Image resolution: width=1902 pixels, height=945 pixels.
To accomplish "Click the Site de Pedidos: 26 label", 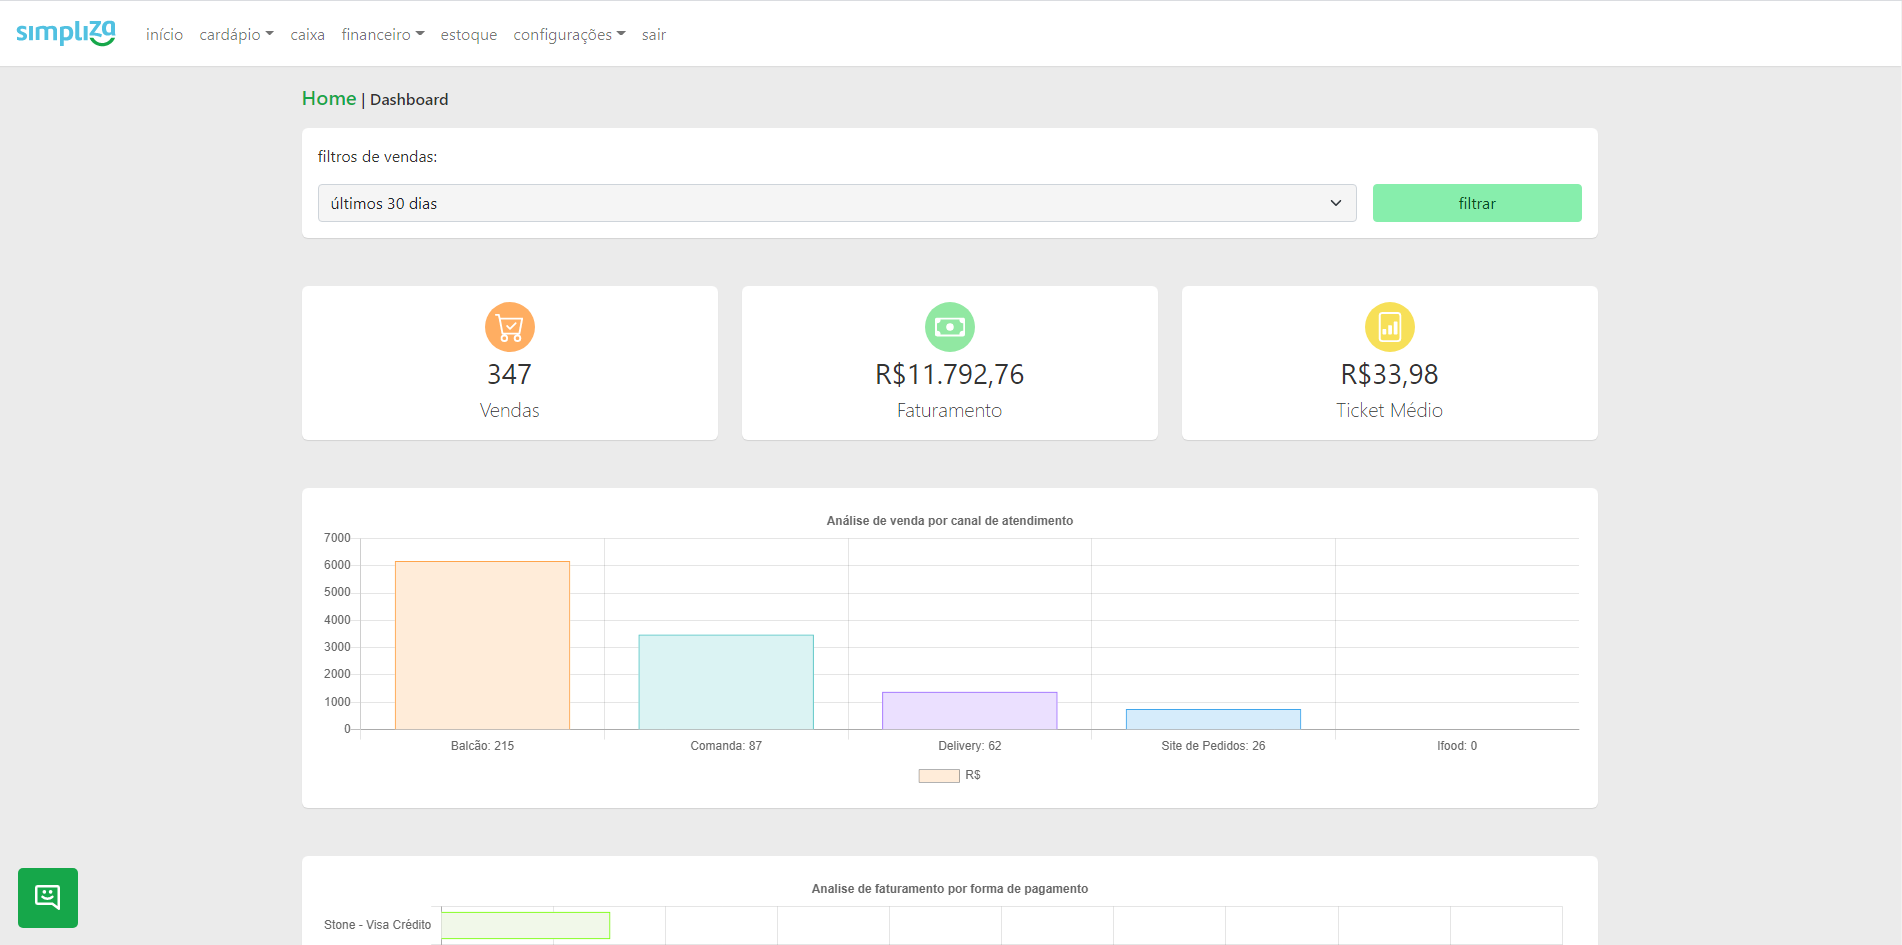I will [1213, 746].
